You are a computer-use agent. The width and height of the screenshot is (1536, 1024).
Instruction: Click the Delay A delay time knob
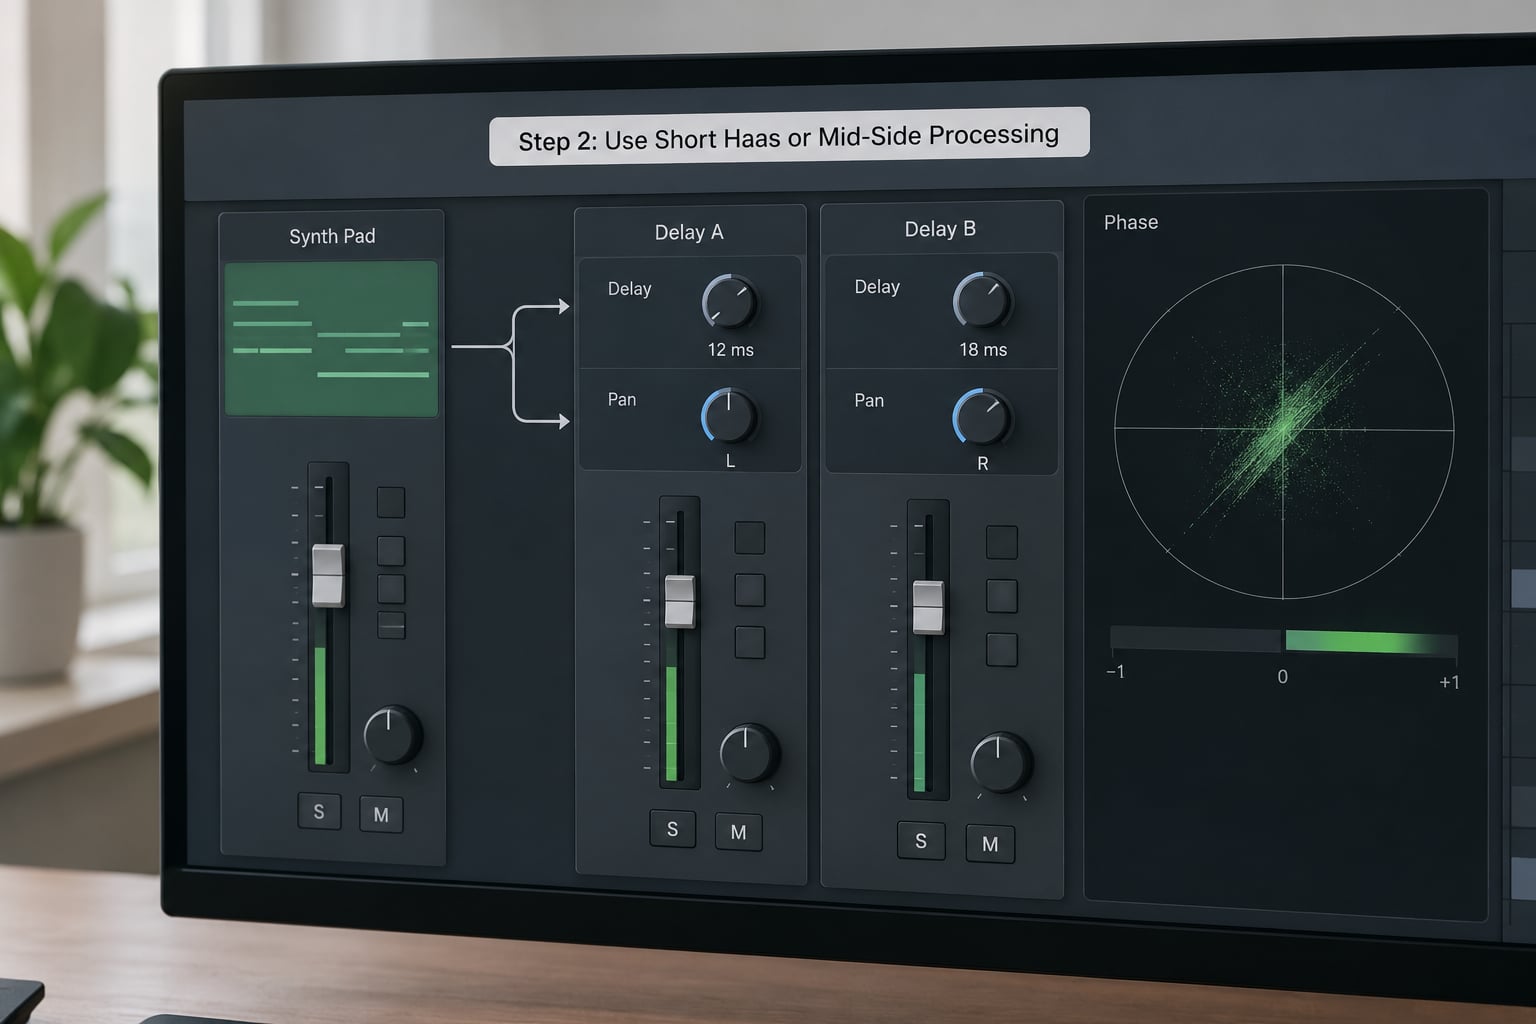point(730,302)
